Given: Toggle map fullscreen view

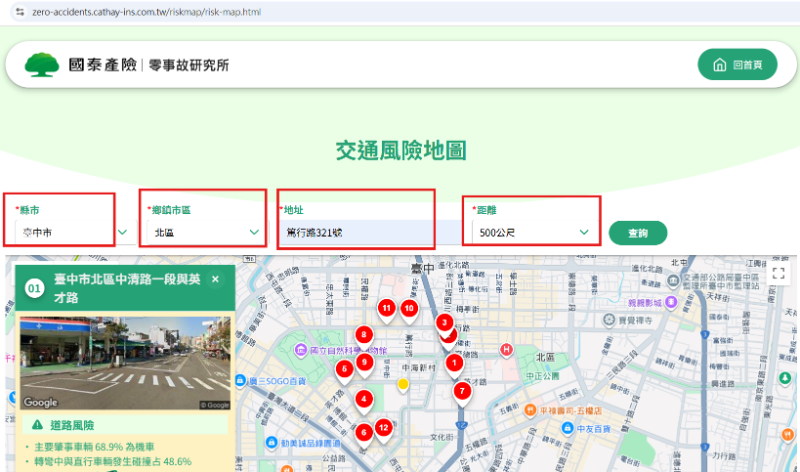Looking at the screenshot, I should point(778,273).
